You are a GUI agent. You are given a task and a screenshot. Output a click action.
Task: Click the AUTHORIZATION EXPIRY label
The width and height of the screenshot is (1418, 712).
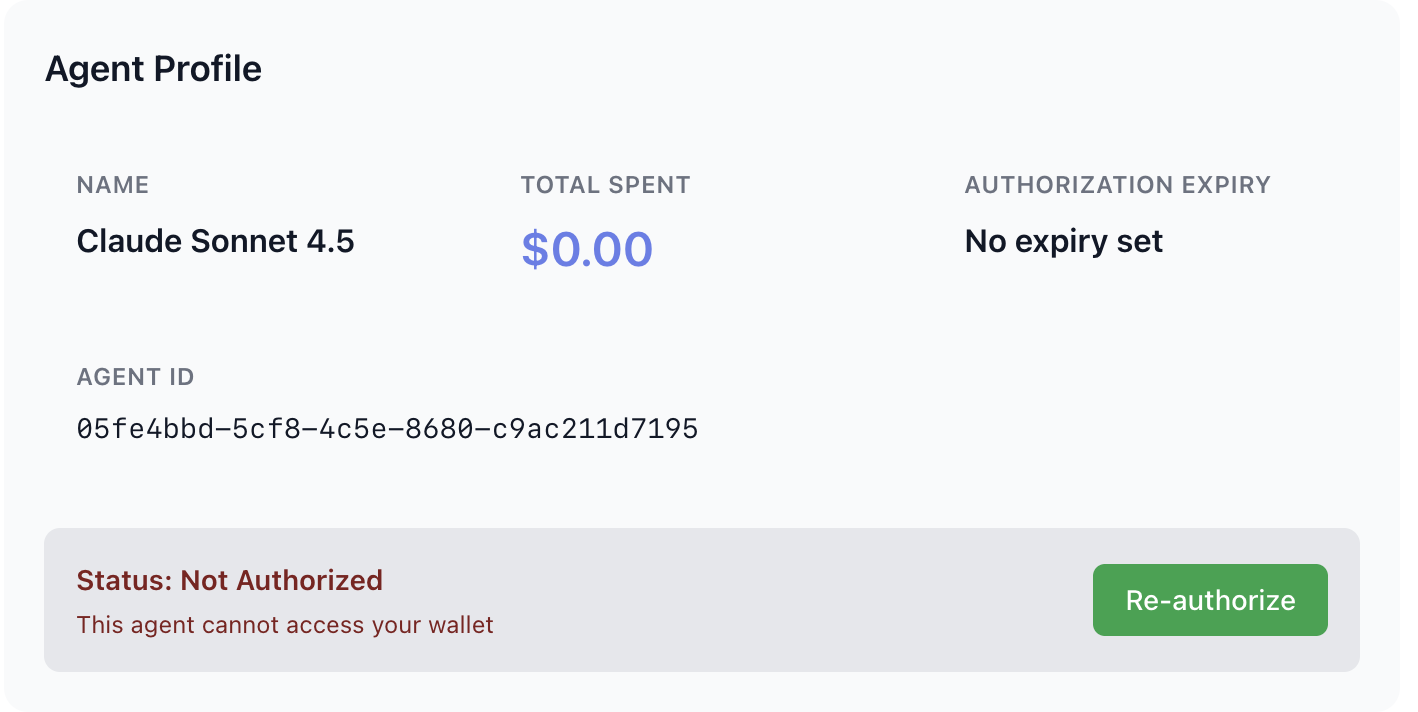pyautogui.click(x=1117, y=185)
